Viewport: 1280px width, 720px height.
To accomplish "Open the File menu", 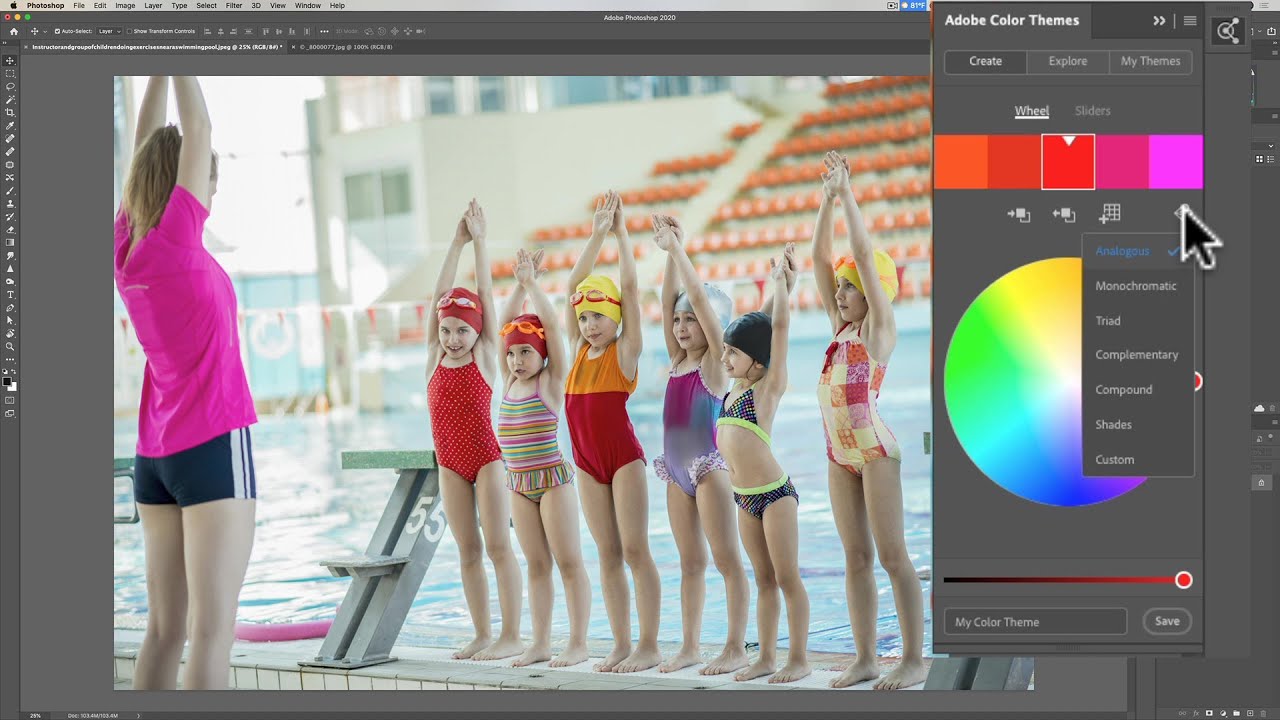I will tap(79, 5).
